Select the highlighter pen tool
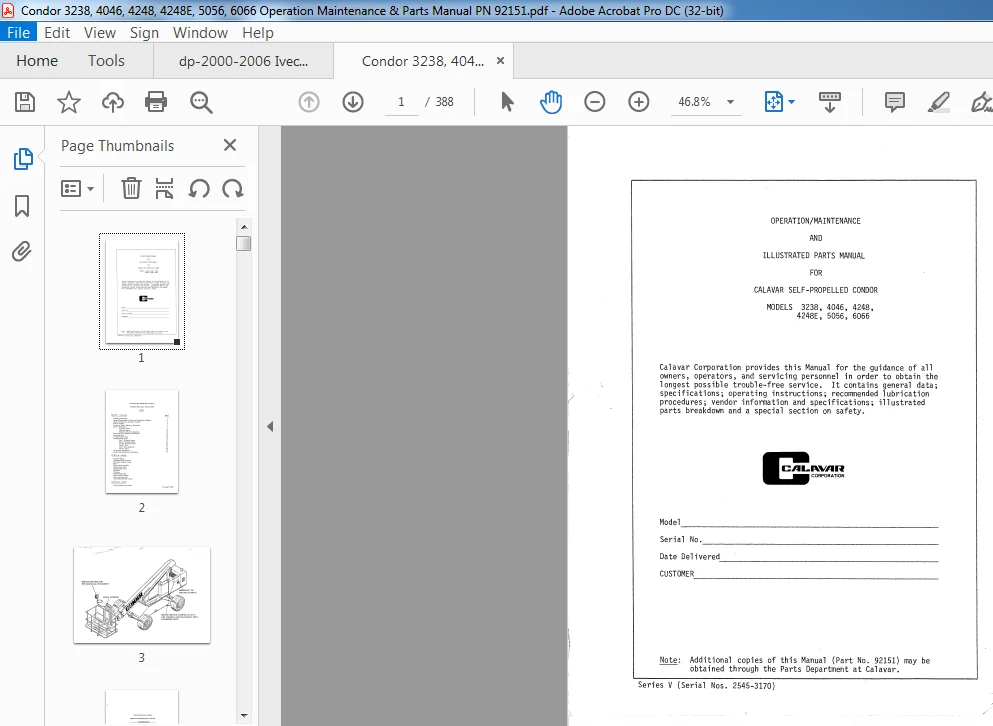Viewport: 993px width, 726px height. coord(939,102)
